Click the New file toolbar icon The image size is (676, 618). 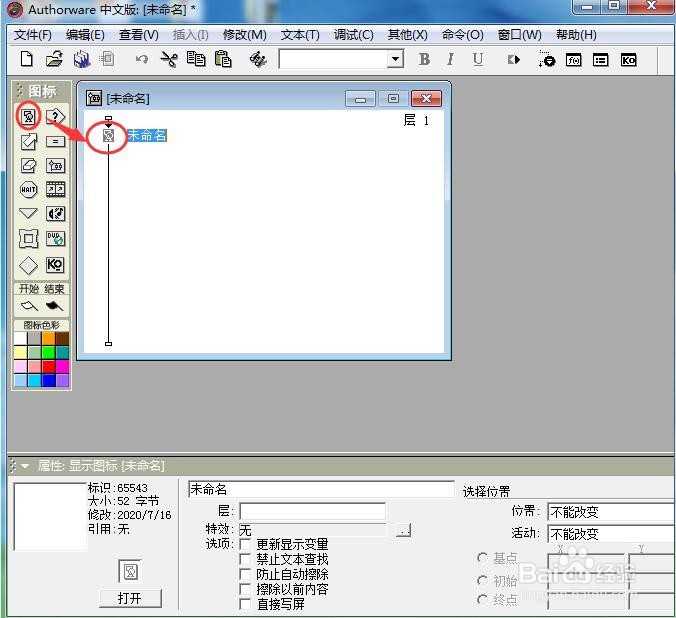coord(27,59)
